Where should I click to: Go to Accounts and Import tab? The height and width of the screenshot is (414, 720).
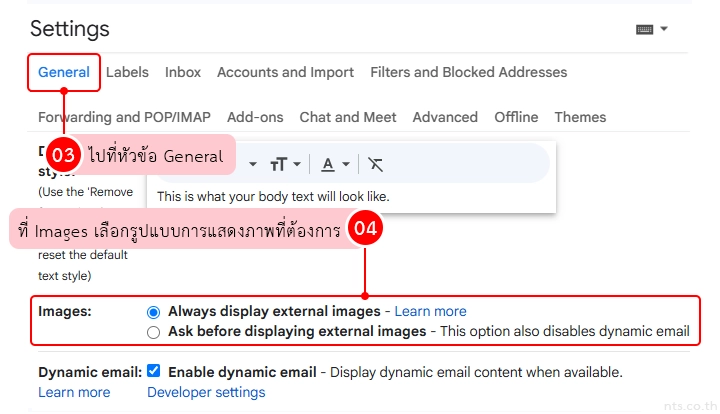[285, 73]
